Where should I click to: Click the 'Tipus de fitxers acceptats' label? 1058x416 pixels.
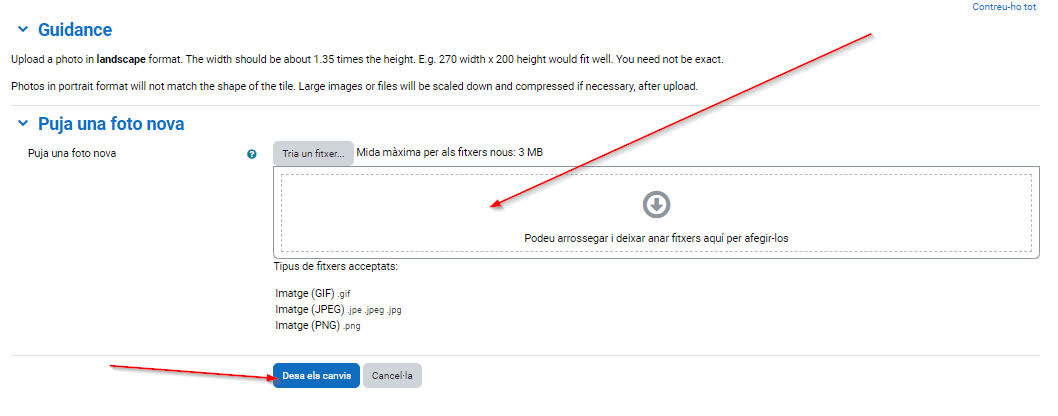point(335,267)
